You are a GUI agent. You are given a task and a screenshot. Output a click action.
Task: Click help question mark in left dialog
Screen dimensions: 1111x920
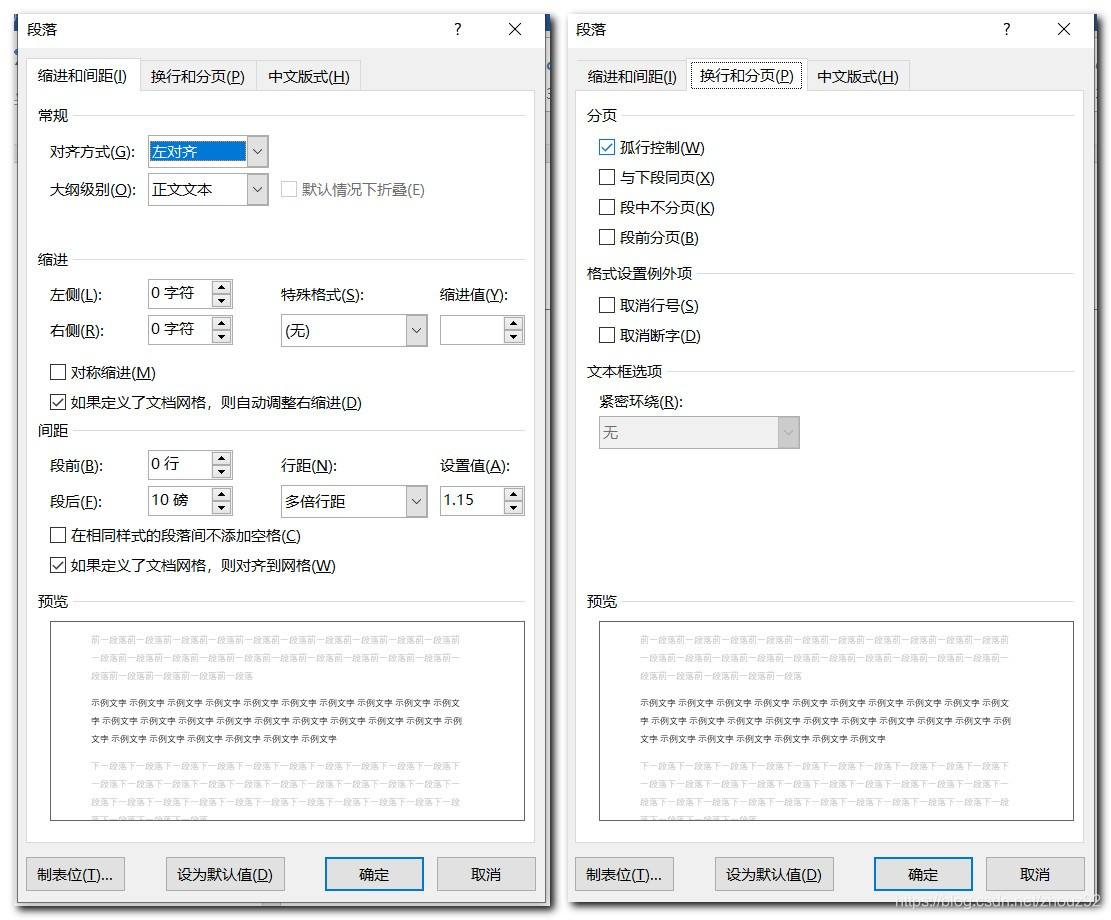458,29
